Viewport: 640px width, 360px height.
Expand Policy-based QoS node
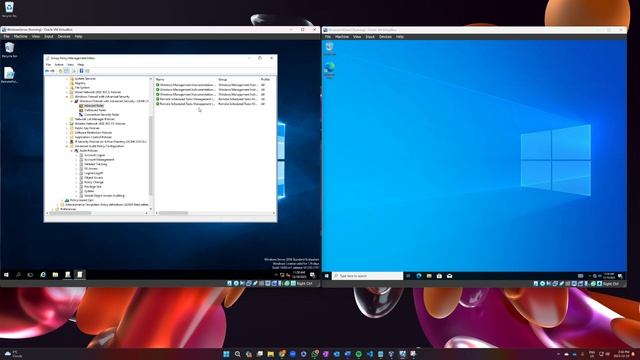[x=62, y=200]
